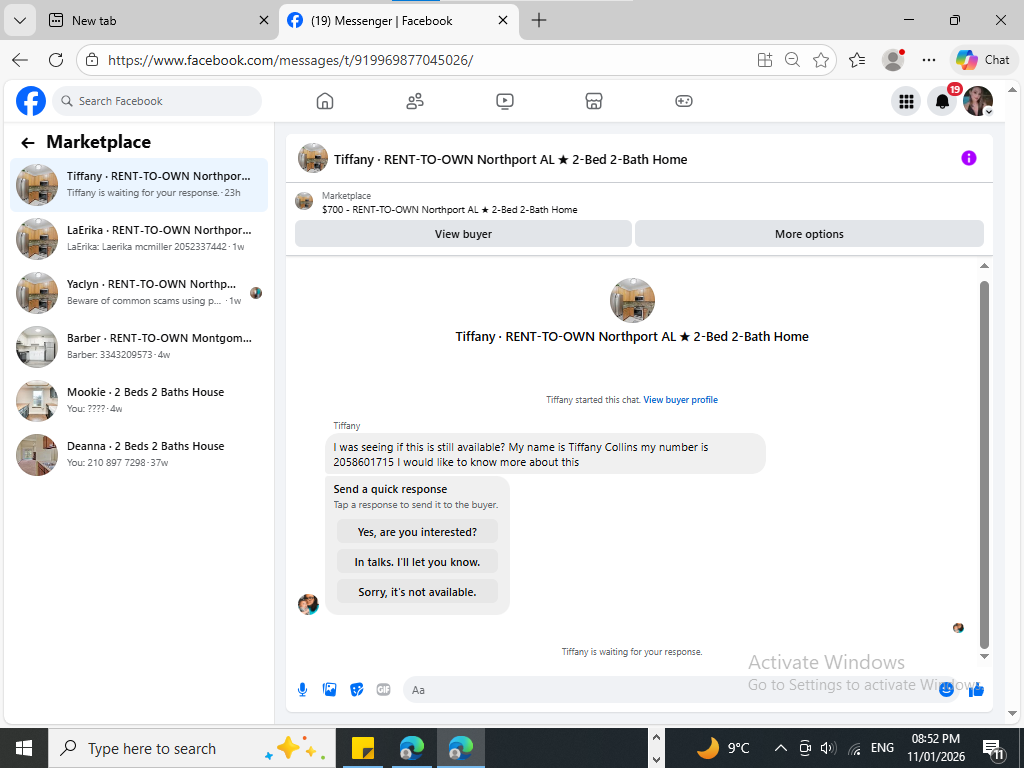Click the View buyer button
1024x768 pixels.
(x=463, y=234)
